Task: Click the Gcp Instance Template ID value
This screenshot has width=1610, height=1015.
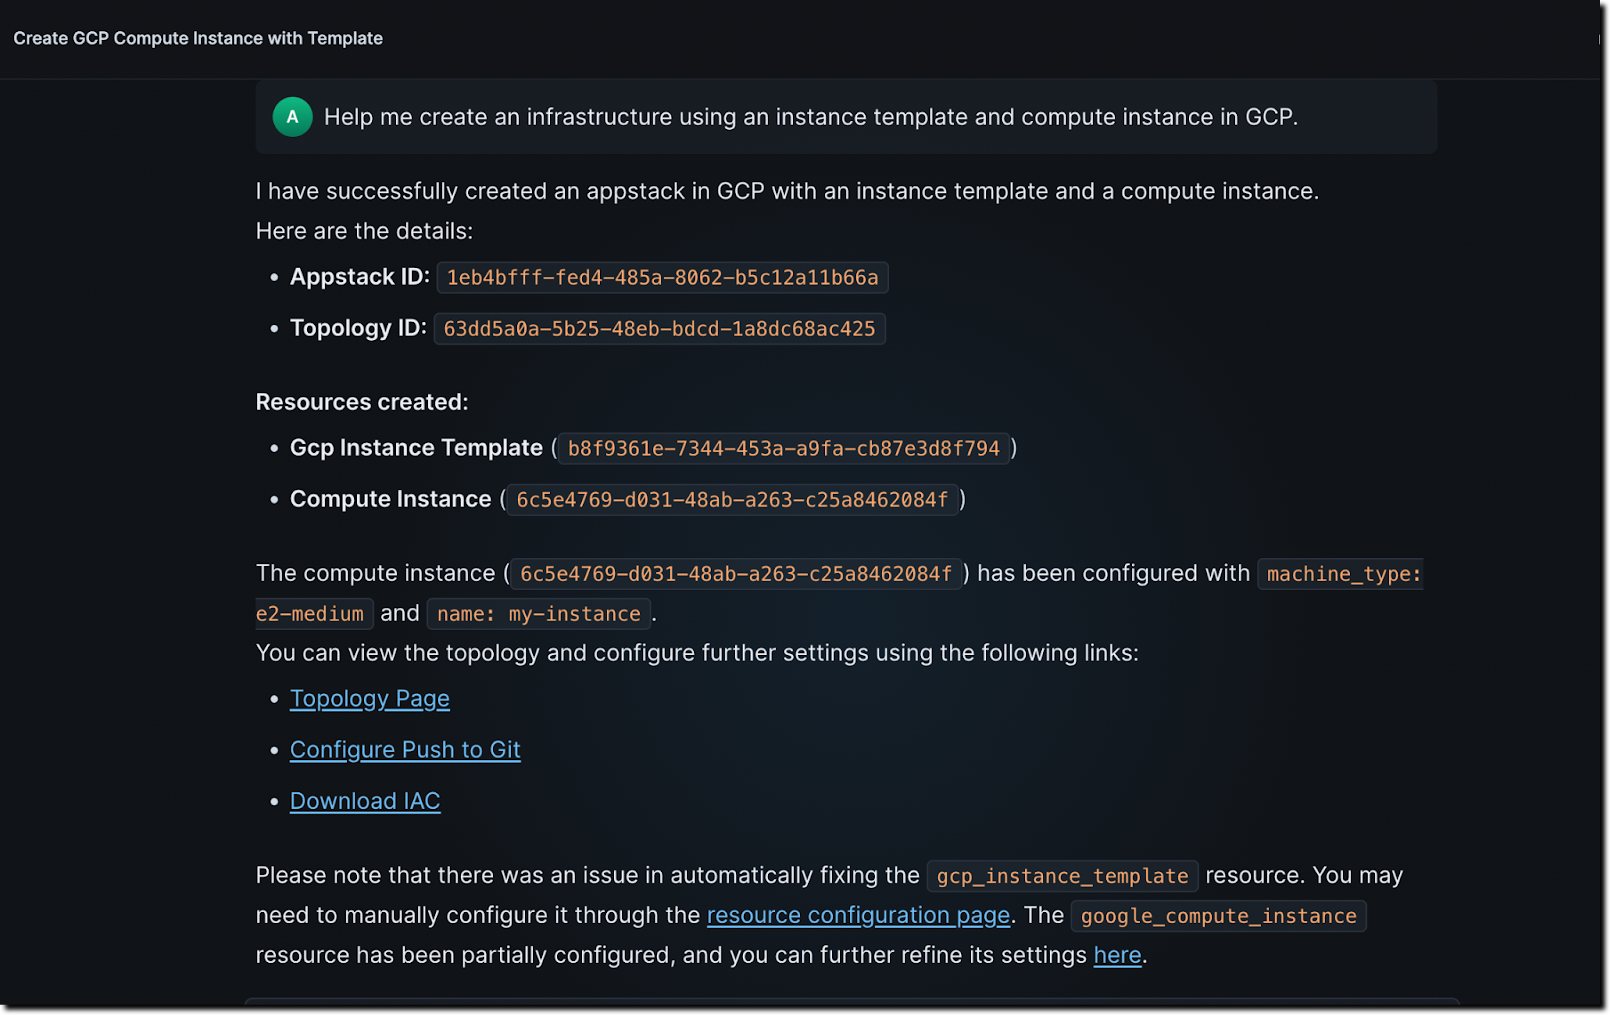Action: 783,448
